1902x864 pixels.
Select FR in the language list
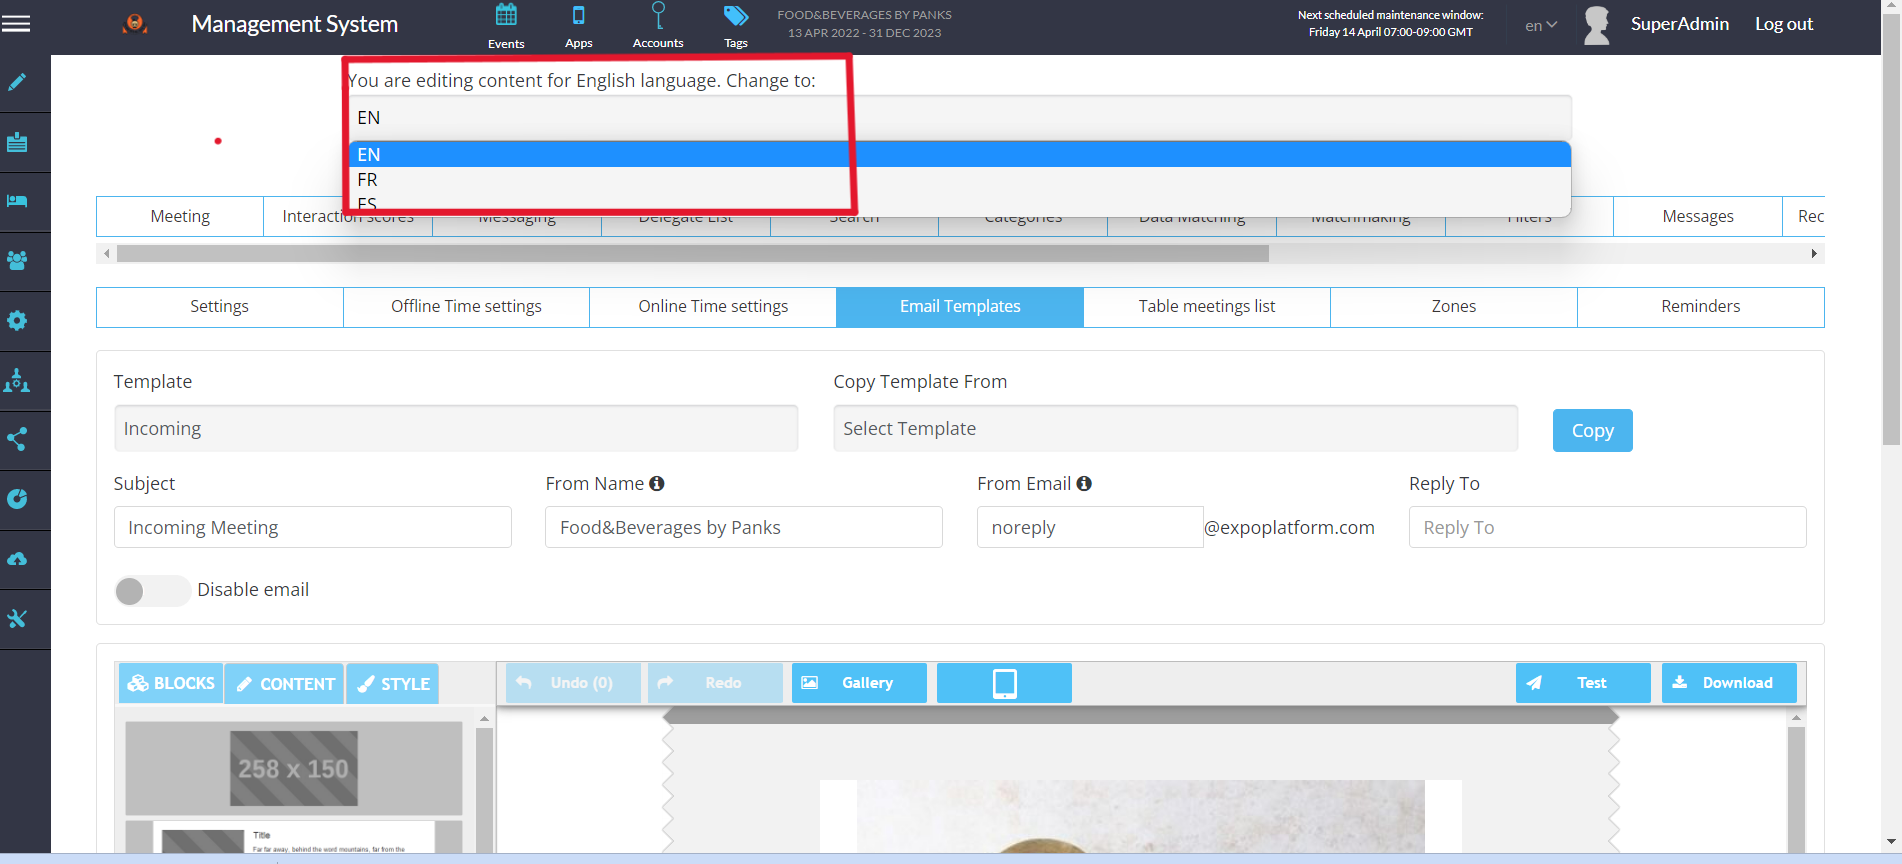960,180
